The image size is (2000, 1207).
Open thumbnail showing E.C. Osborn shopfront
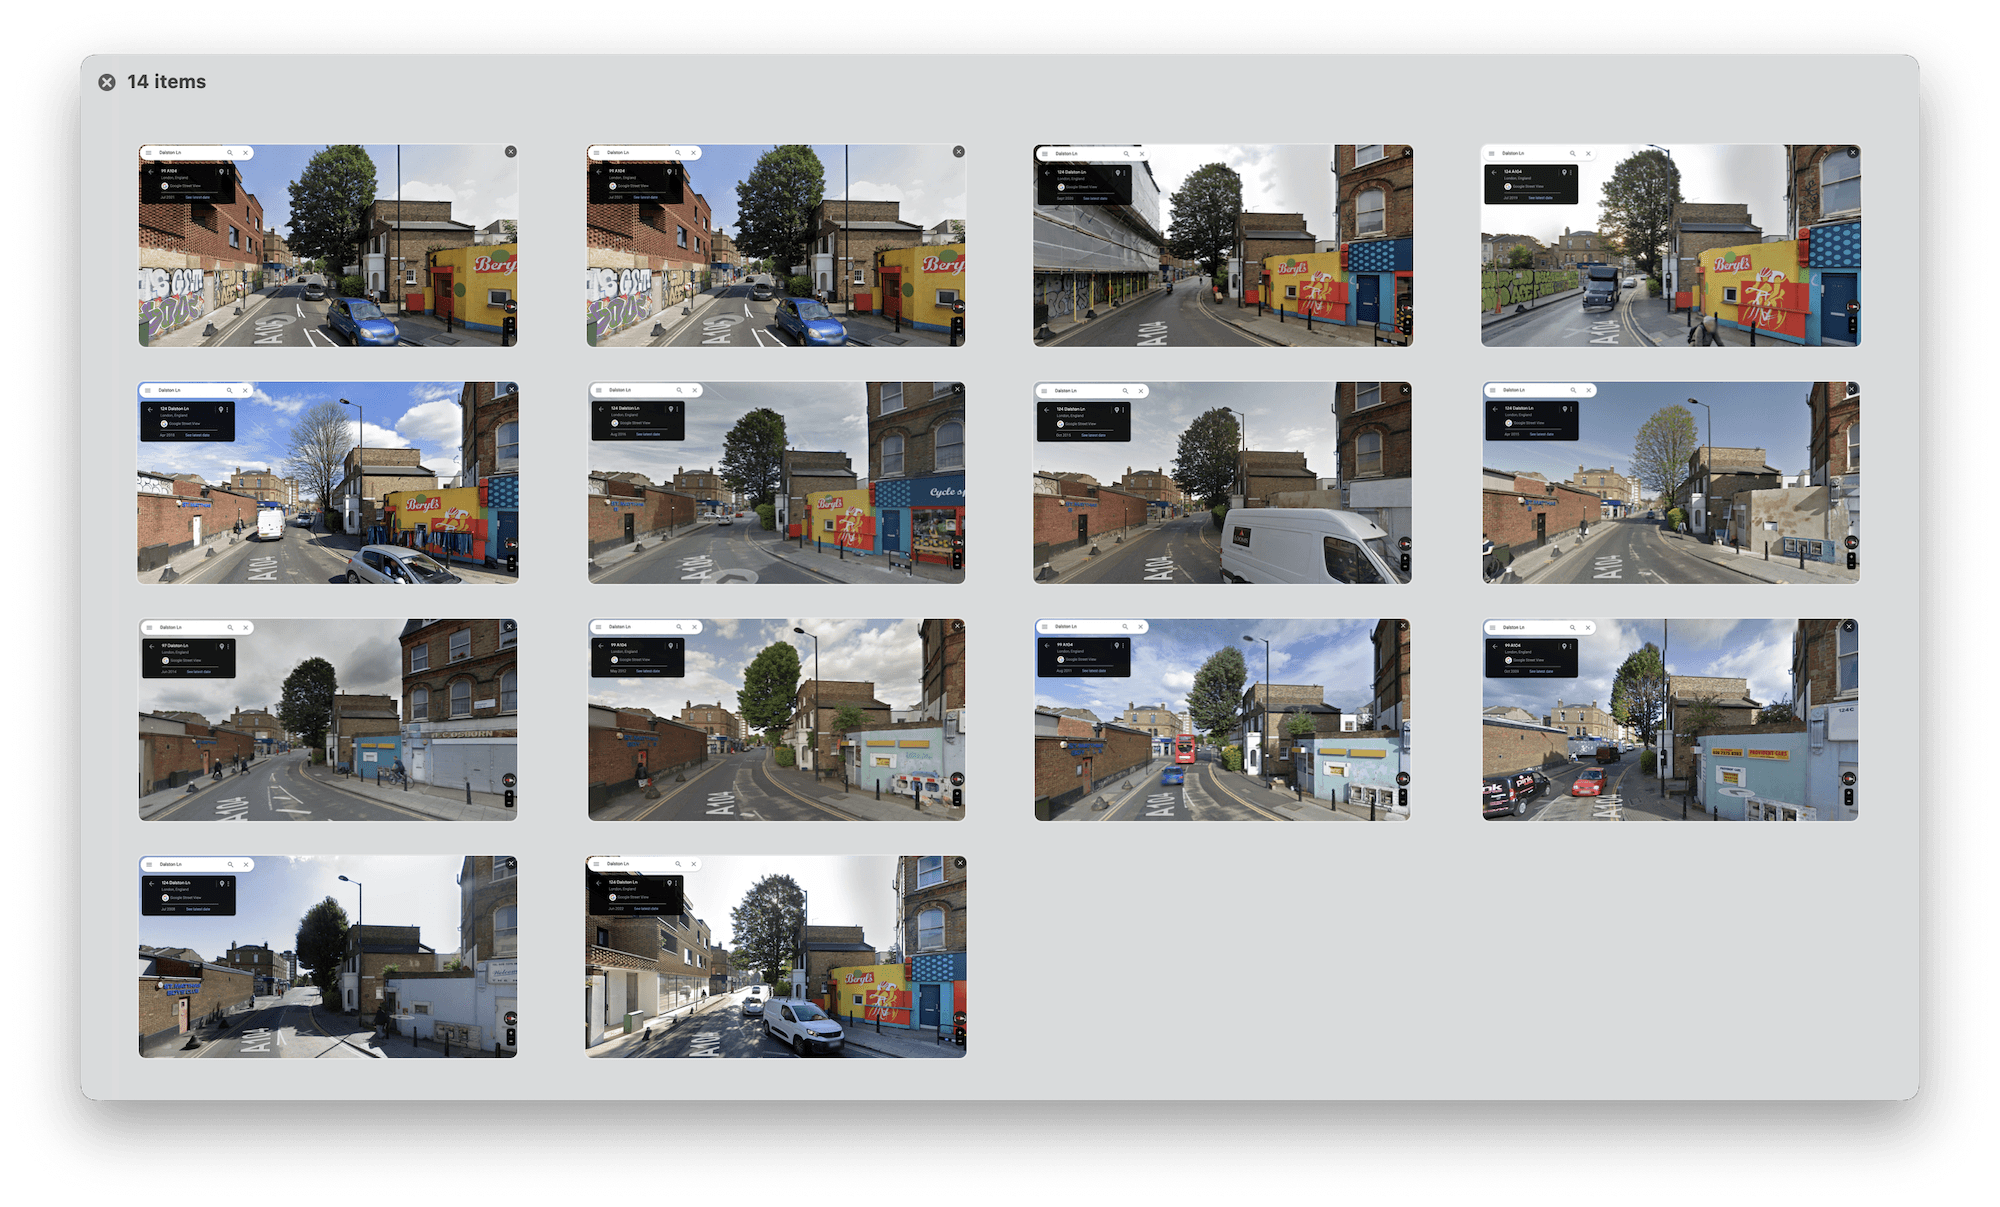328,720
